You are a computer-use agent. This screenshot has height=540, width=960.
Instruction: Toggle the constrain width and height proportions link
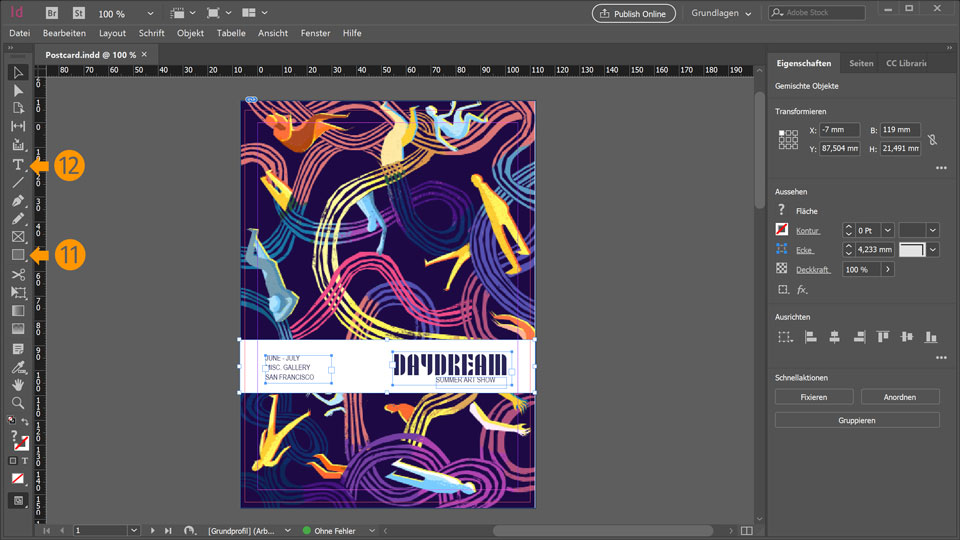click(932, 140)
